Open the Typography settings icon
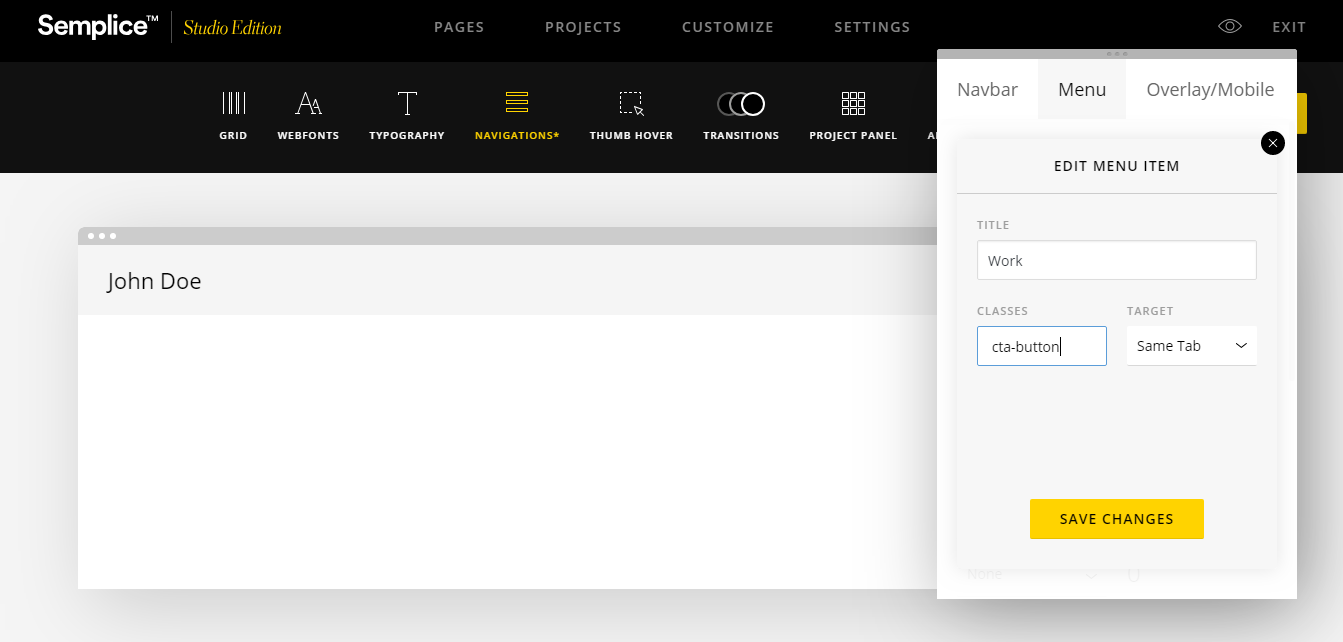 tap(406, 104)
